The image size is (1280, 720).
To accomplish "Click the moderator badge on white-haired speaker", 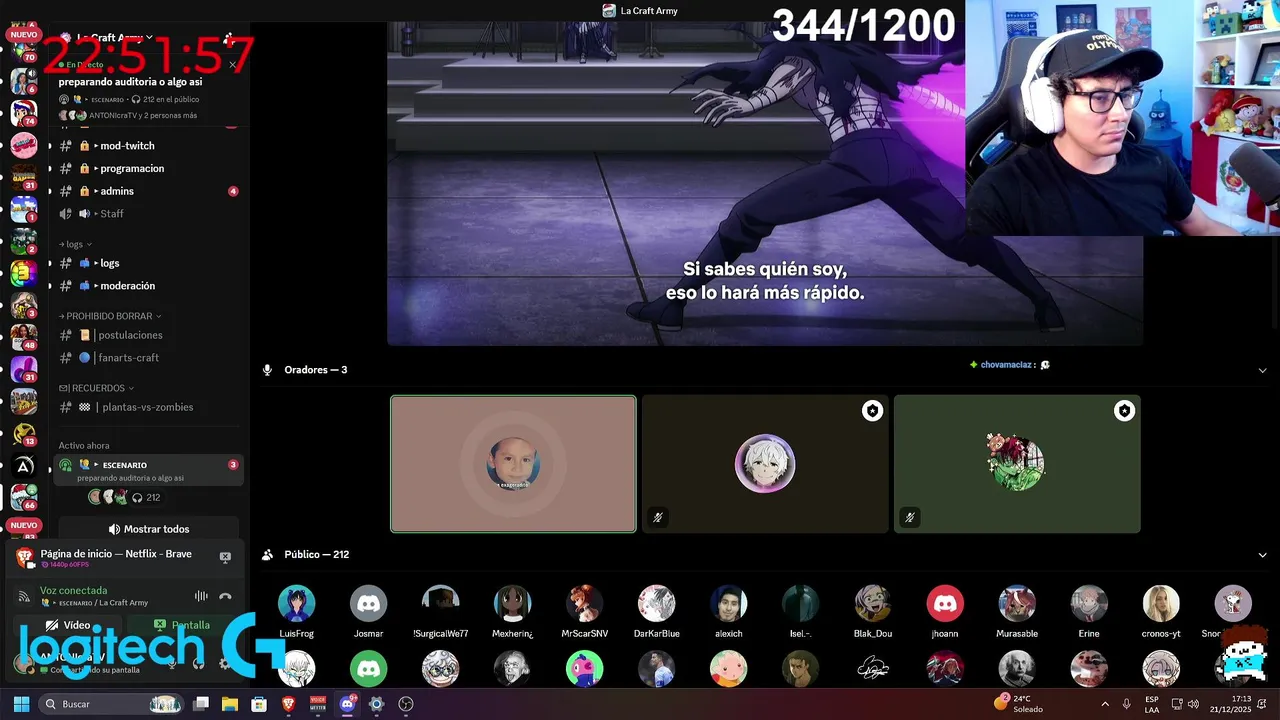I will point(872,411).
